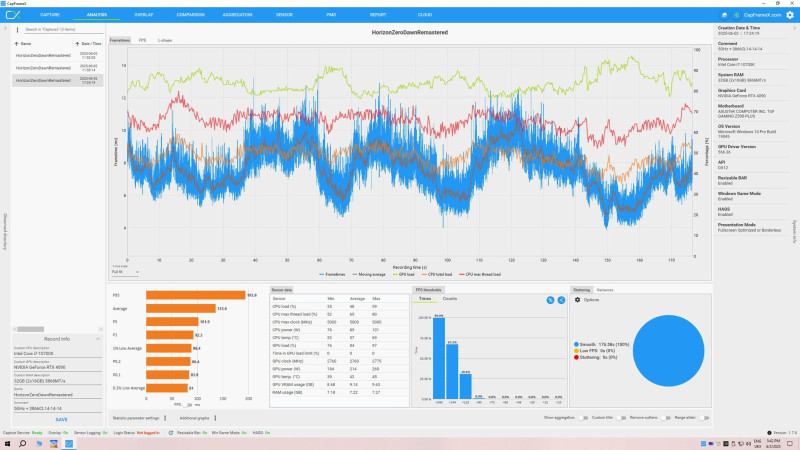Select the Frametimes graph tab
This screenshot has width=800, height=450.
(x=120, y=40)
